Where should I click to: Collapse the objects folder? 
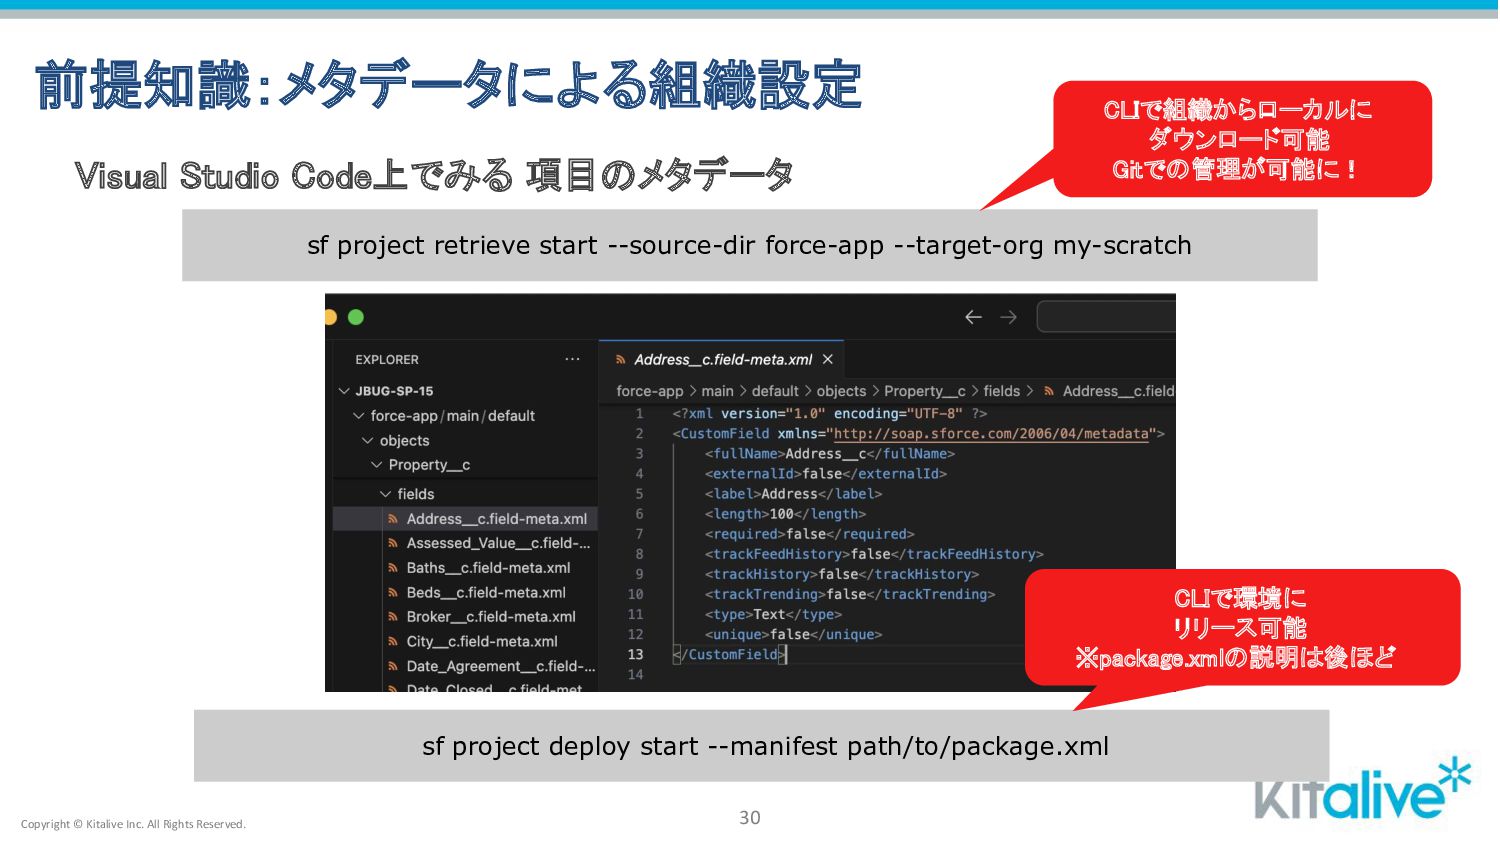(368, 441)
